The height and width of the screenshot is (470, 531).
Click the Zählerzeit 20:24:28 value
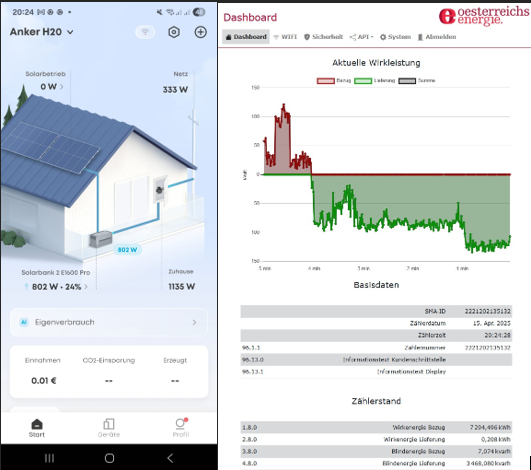click(x=497, y=335)
